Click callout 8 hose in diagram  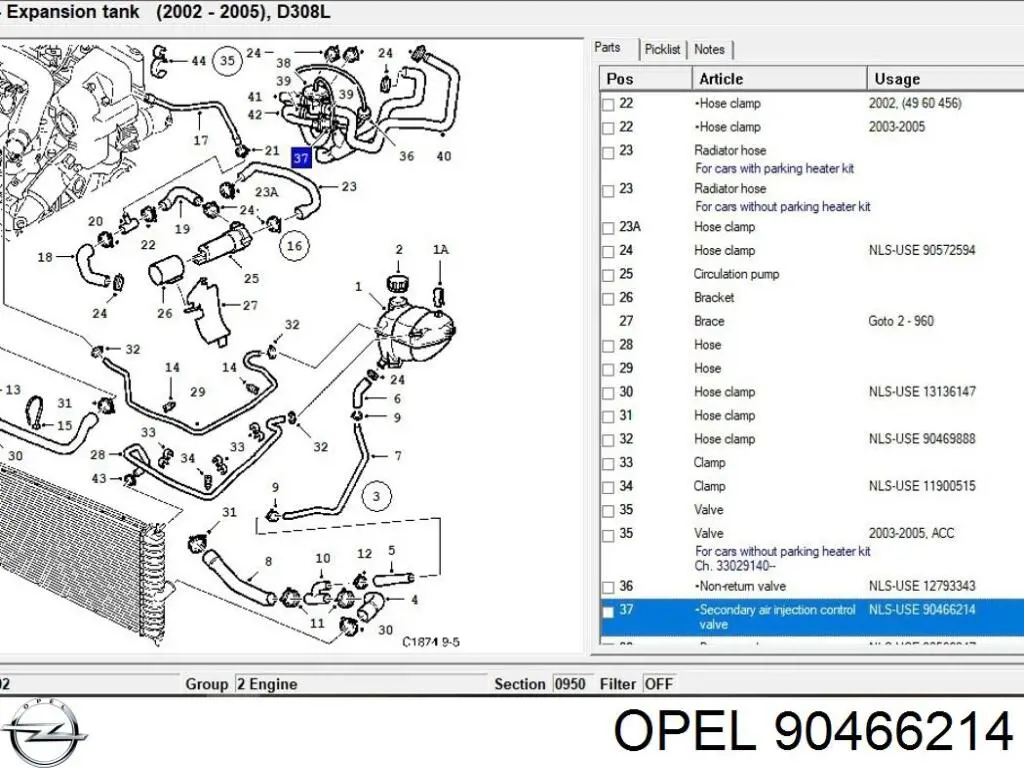(x=268, y=561)
